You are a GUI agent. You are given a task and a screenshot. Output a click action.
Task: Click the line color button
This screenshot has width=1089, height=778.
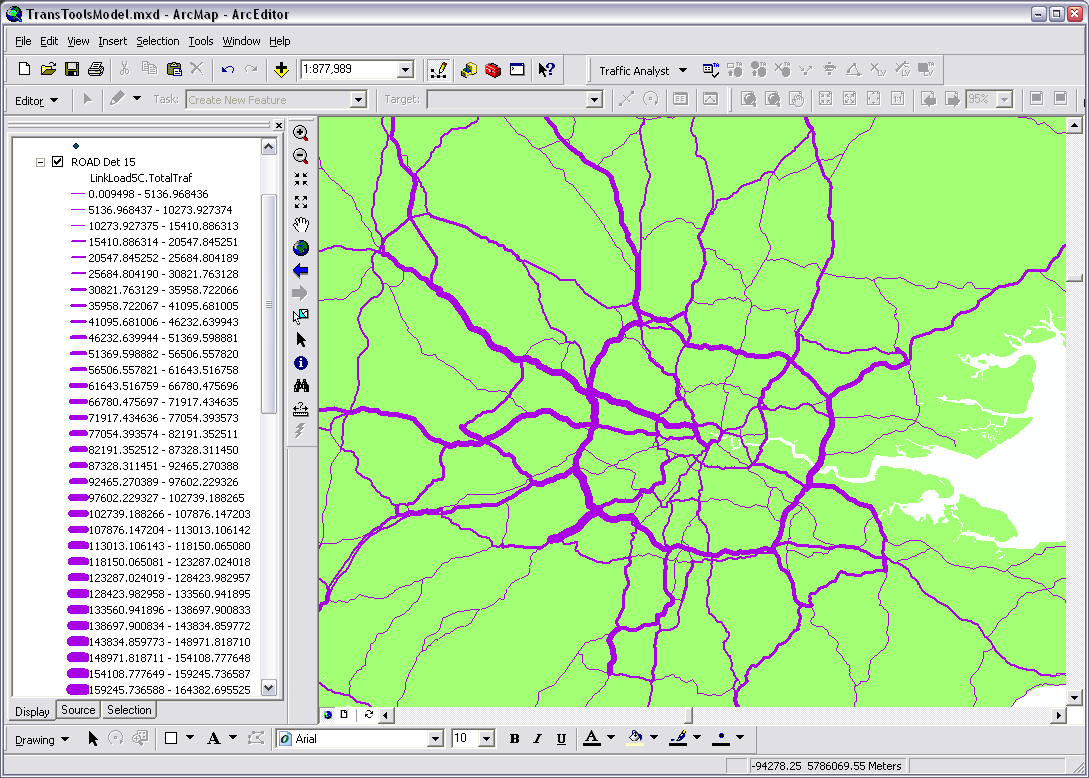(678, 738)
